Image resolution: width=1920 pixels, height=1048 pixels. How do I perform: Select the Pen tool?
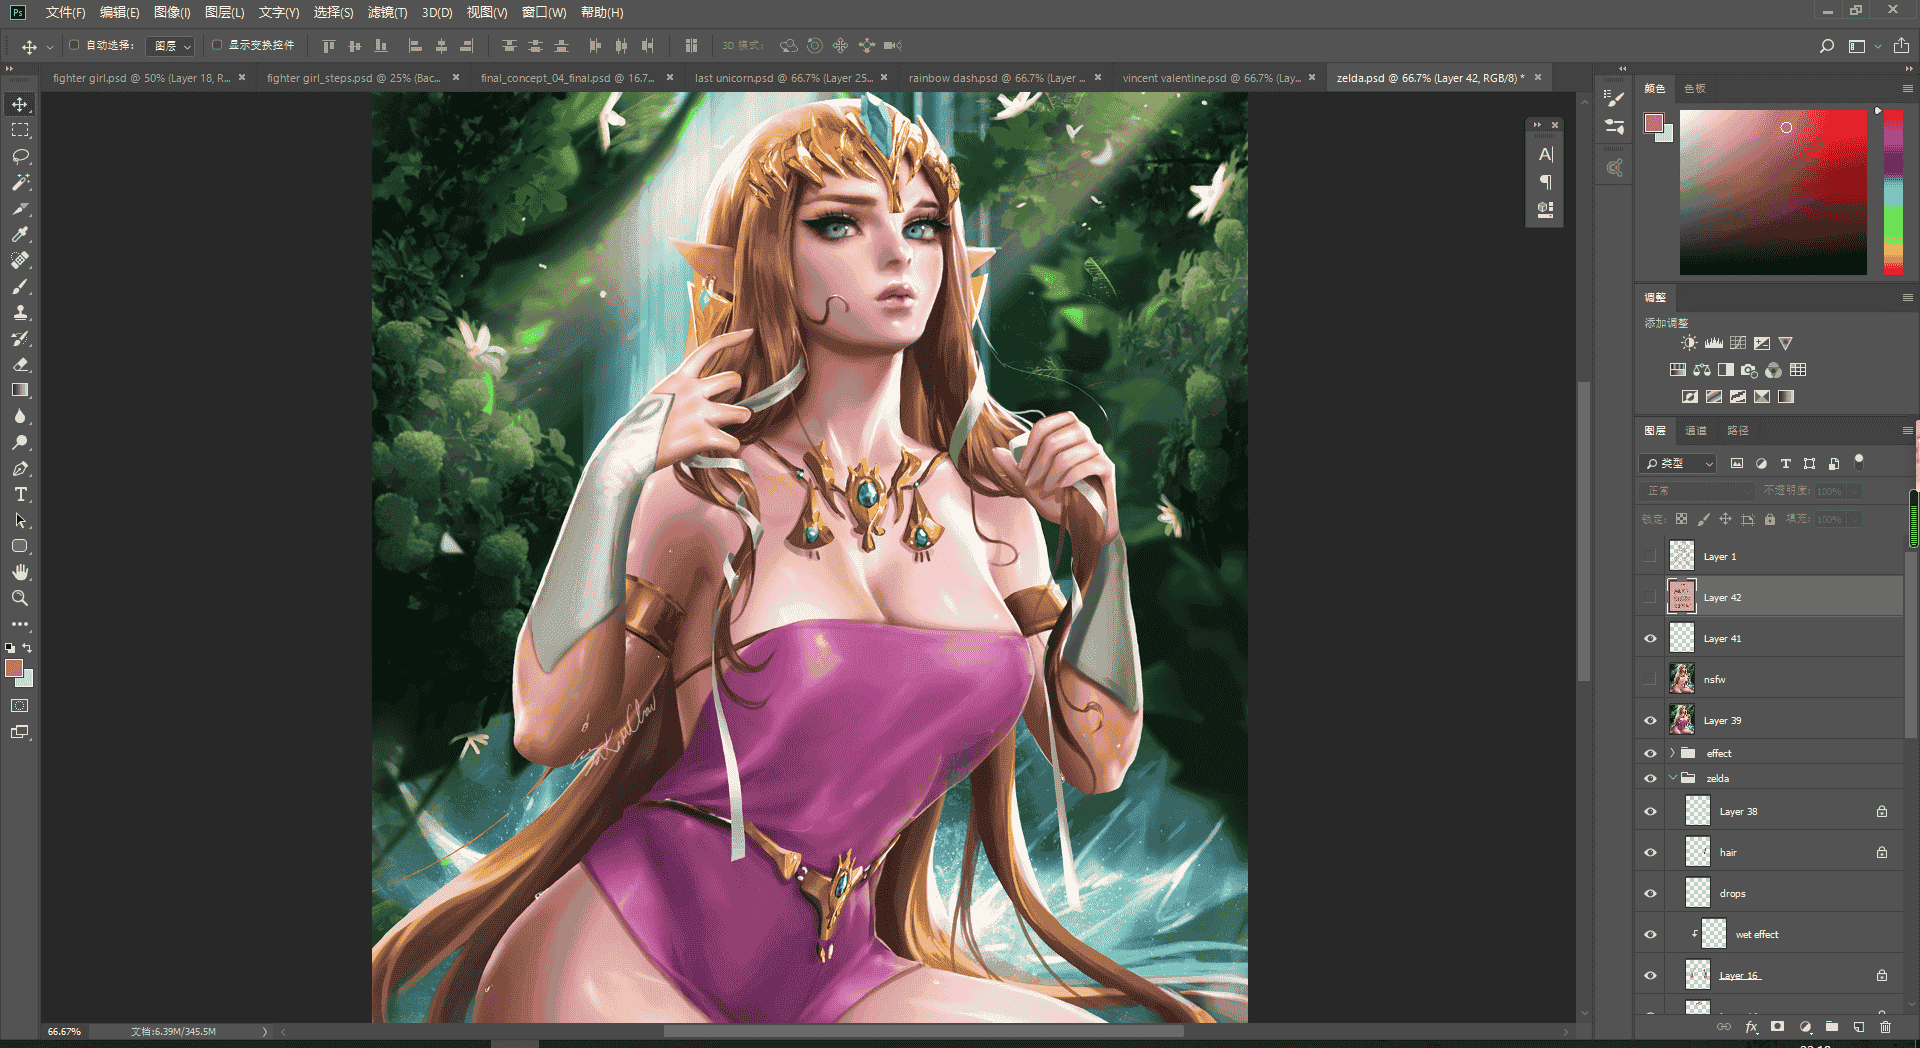click(20, 469)
